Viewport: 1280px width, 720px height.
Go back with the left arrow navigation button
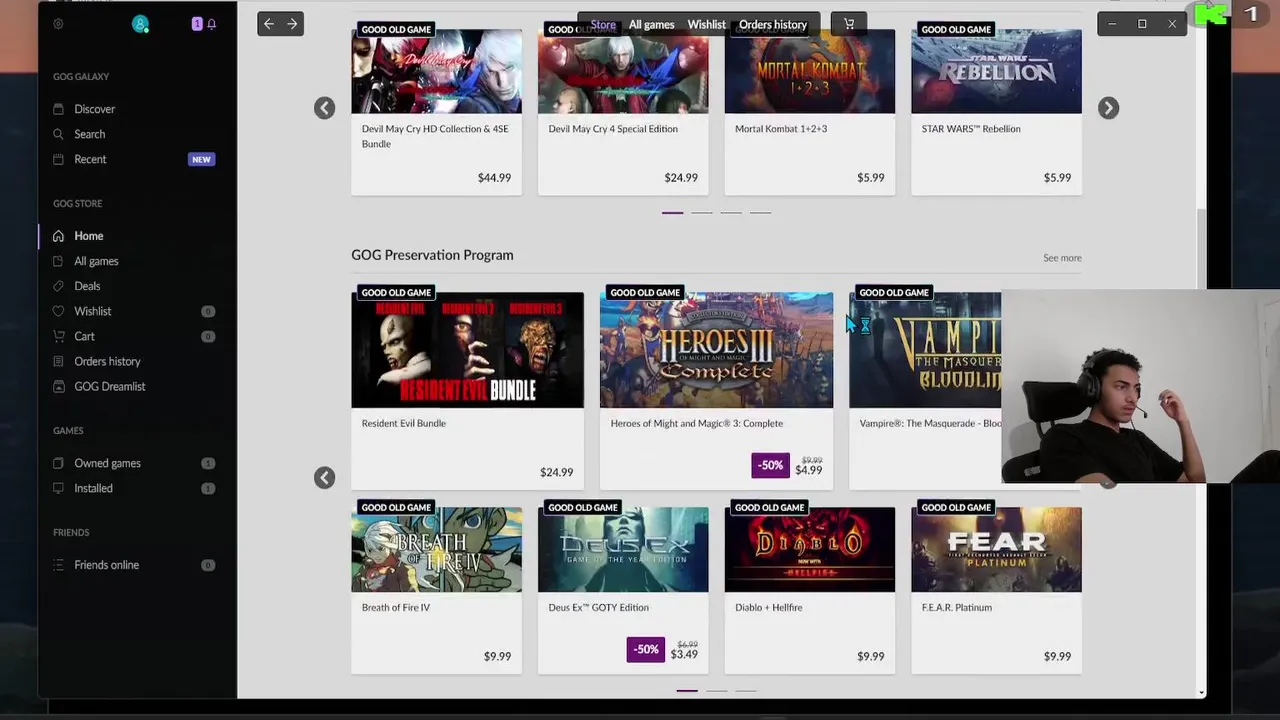269,24
